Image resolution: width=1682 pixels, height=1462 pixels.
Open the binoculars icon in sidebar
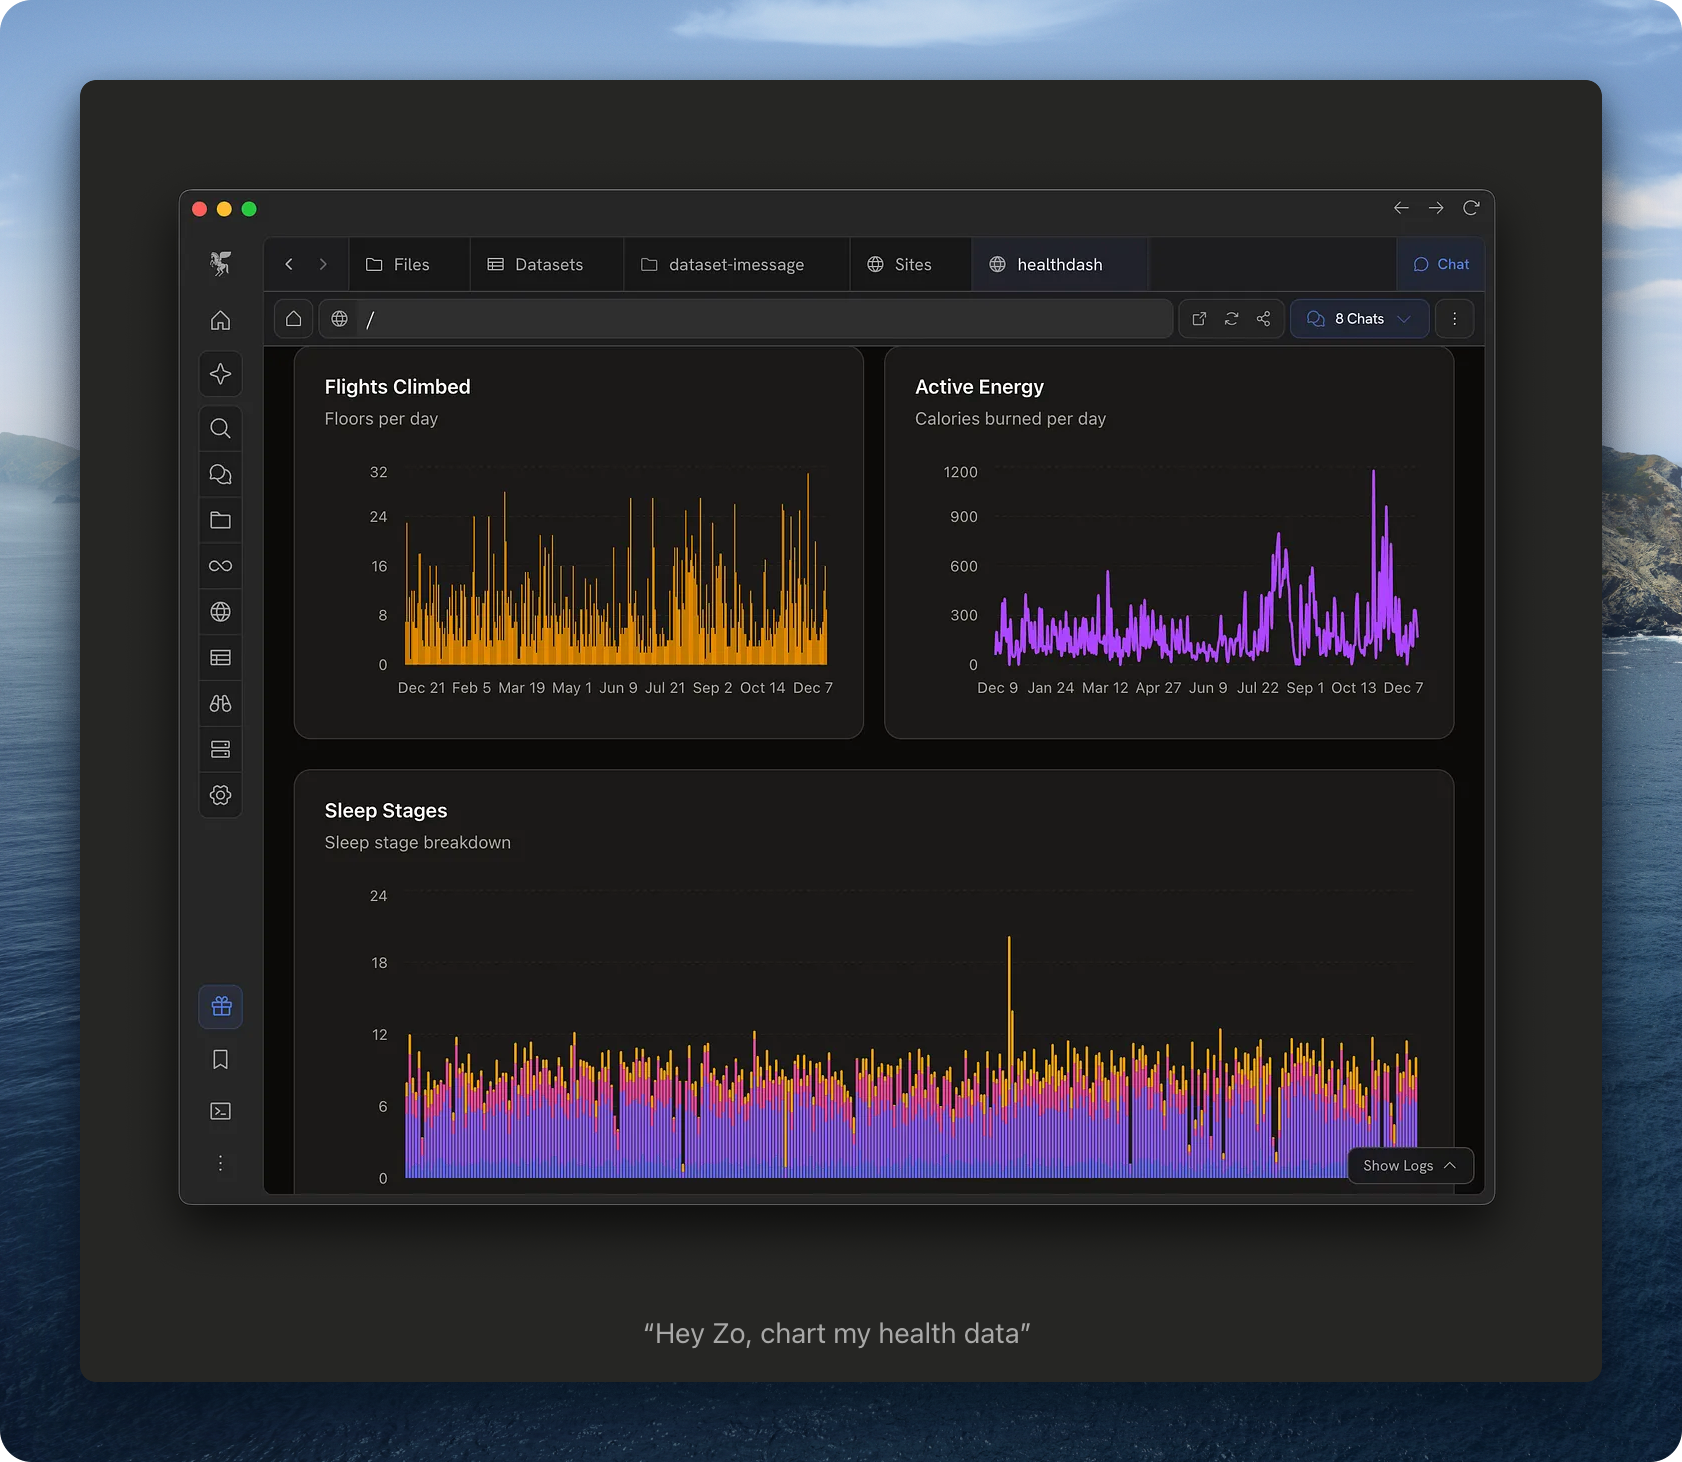pos(221,704)
